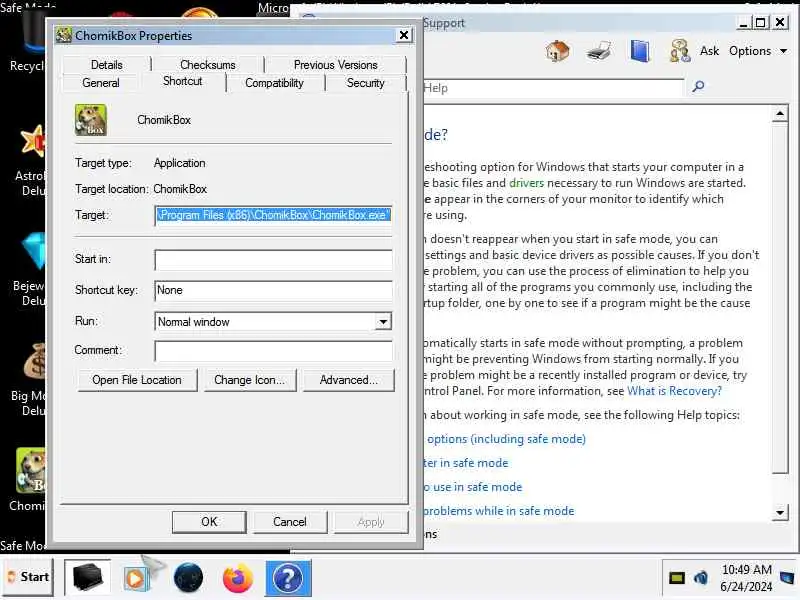Click the Help window vertical scrollbar thumb
The image size is (800, 600).
point(780,298)
